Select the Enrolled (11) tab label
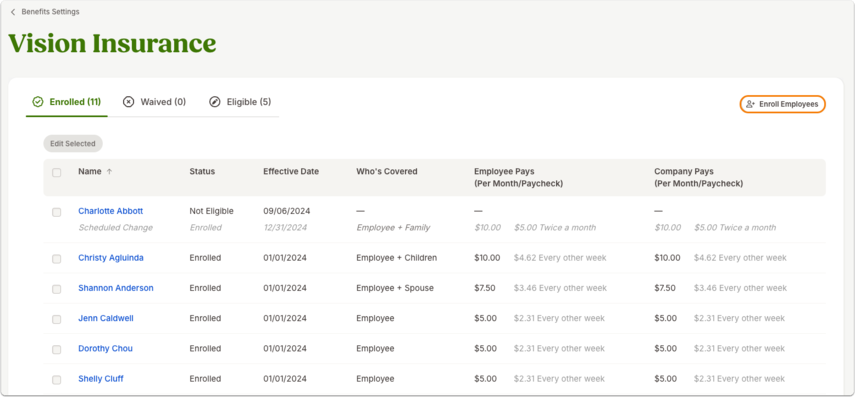The height and width of the screenshot is (397, 855). click(75, 102)
